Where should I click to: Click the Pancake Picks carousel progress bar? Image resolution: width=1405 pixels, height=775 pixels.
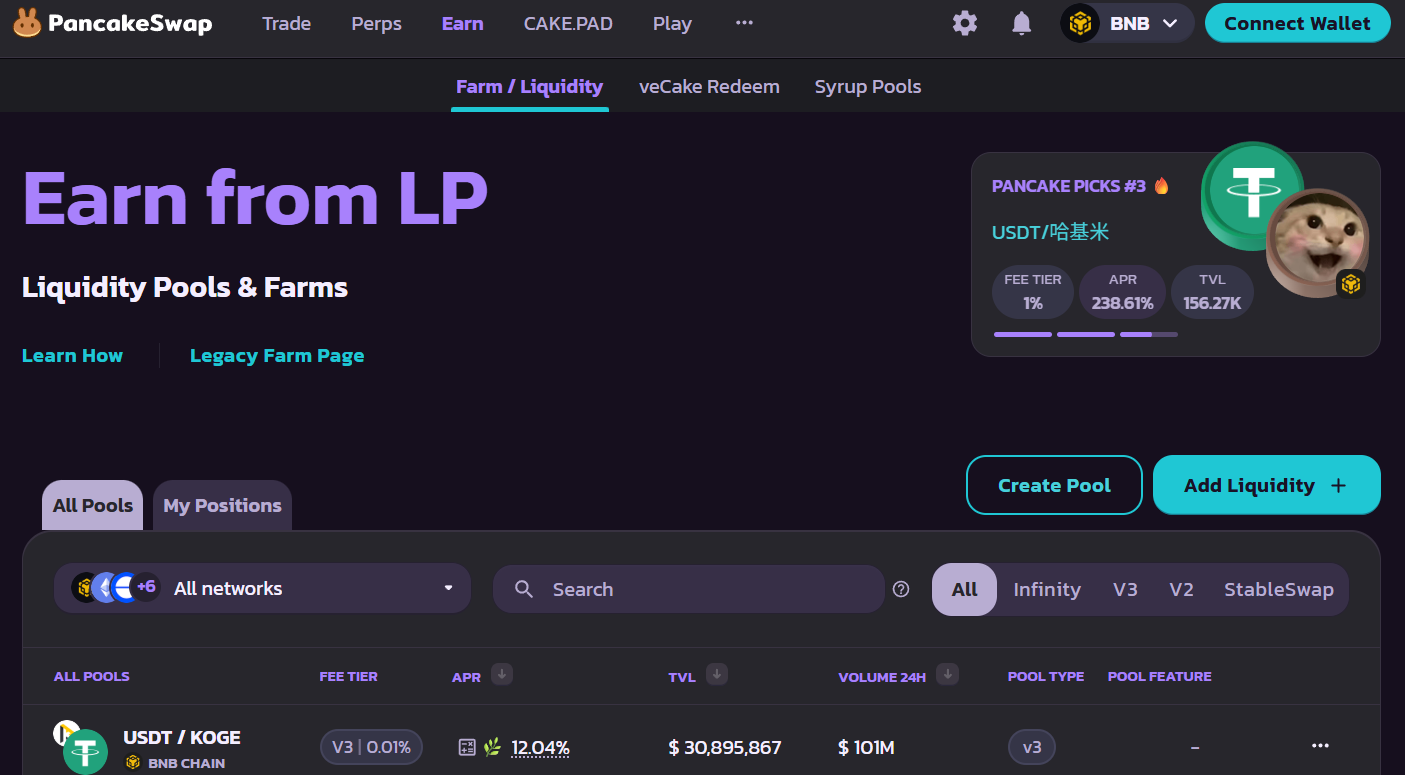(x=1085, y=334)
